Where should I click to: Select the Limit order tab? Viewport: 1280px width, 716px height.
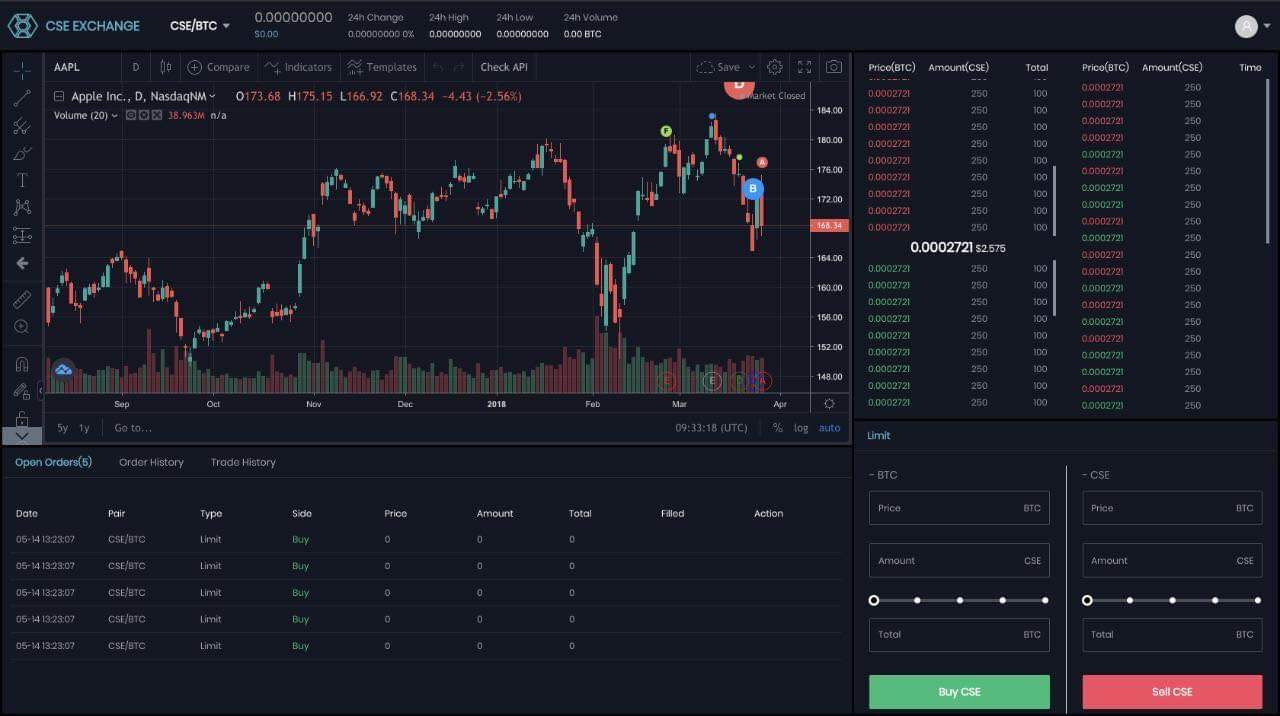878,435
